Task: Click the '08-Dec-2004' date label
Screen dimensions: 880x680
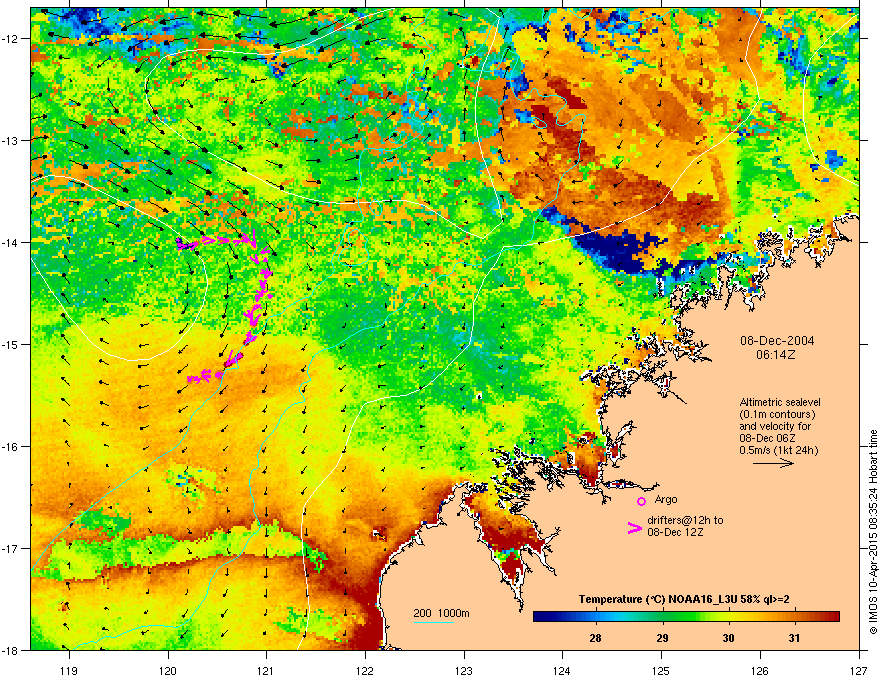Action: pyautogui.click(x=777, y=341)
